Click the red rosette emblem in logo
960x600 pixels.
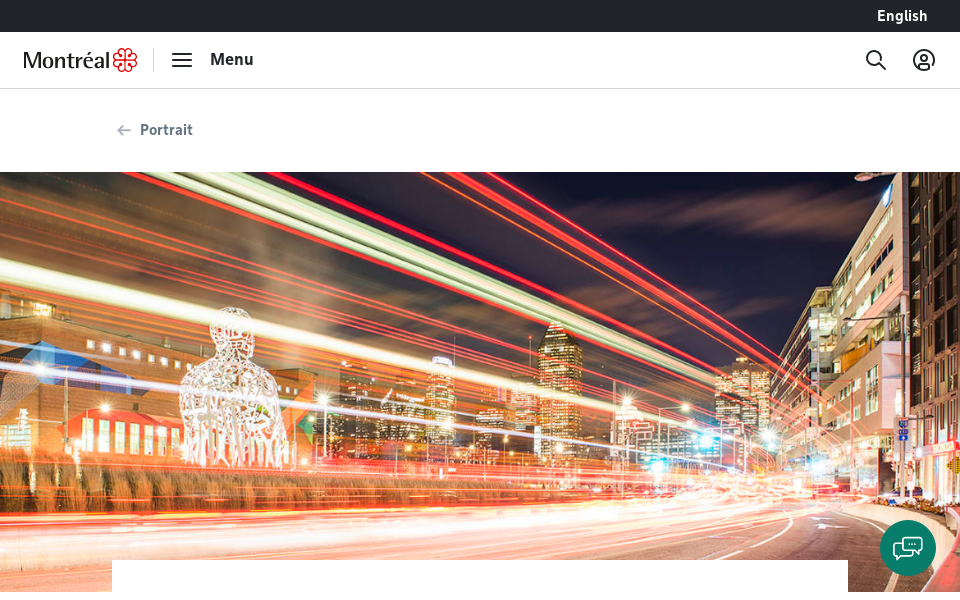click(x=125, y=60)
